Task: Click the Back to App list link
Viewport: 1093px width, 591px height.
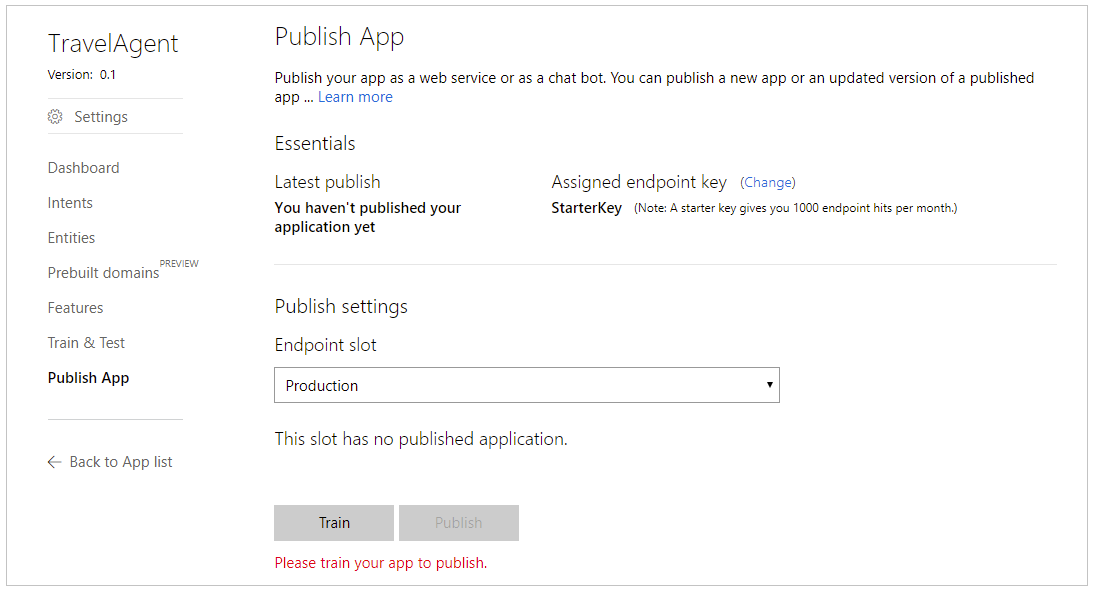Action: (x=121, y=462)
